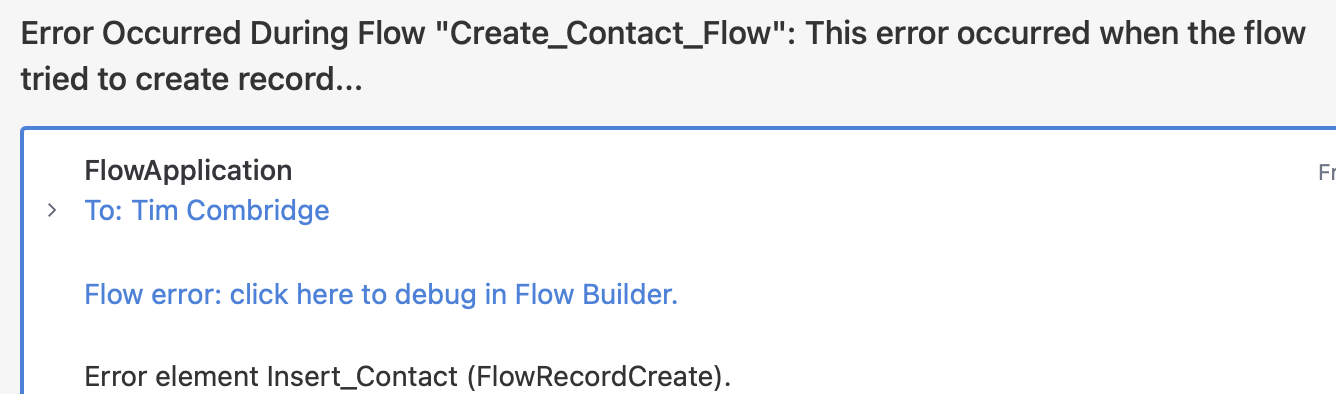Click the "Error element Insert_Contact" line
Image resolution: width=1336 pixels, height=394 pixels.
click(x=408, y=378)
